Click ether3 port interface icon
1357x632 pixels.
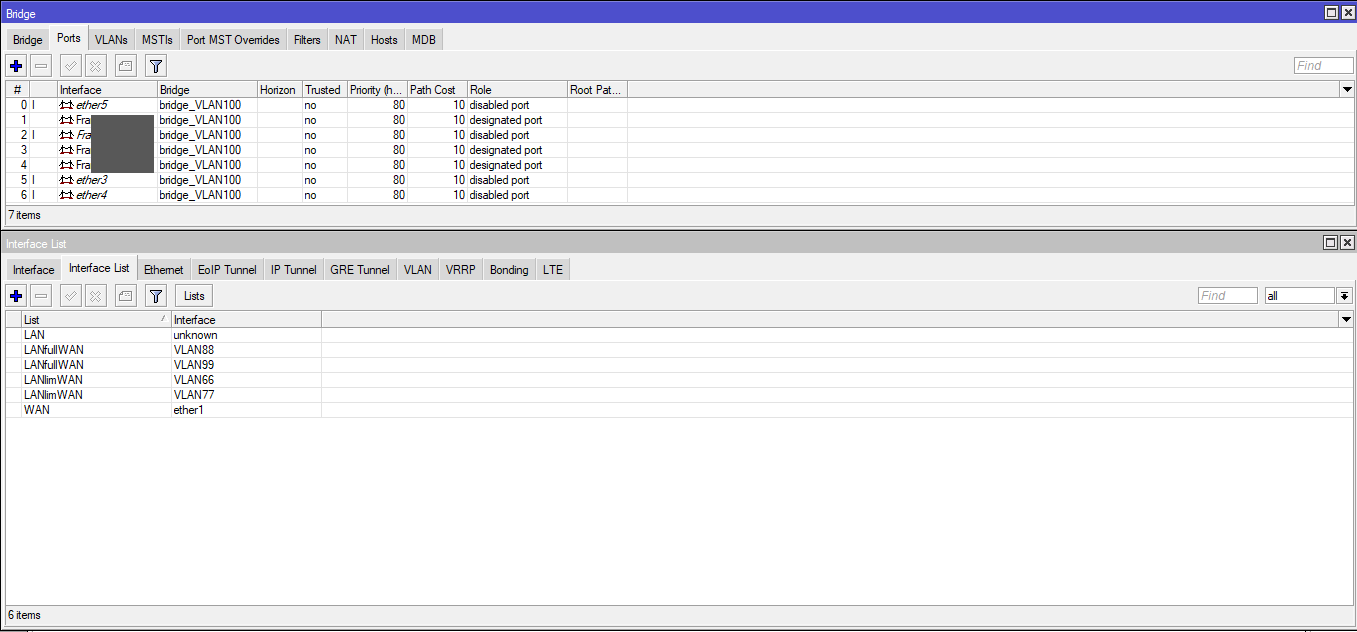(x=66, y=180)
